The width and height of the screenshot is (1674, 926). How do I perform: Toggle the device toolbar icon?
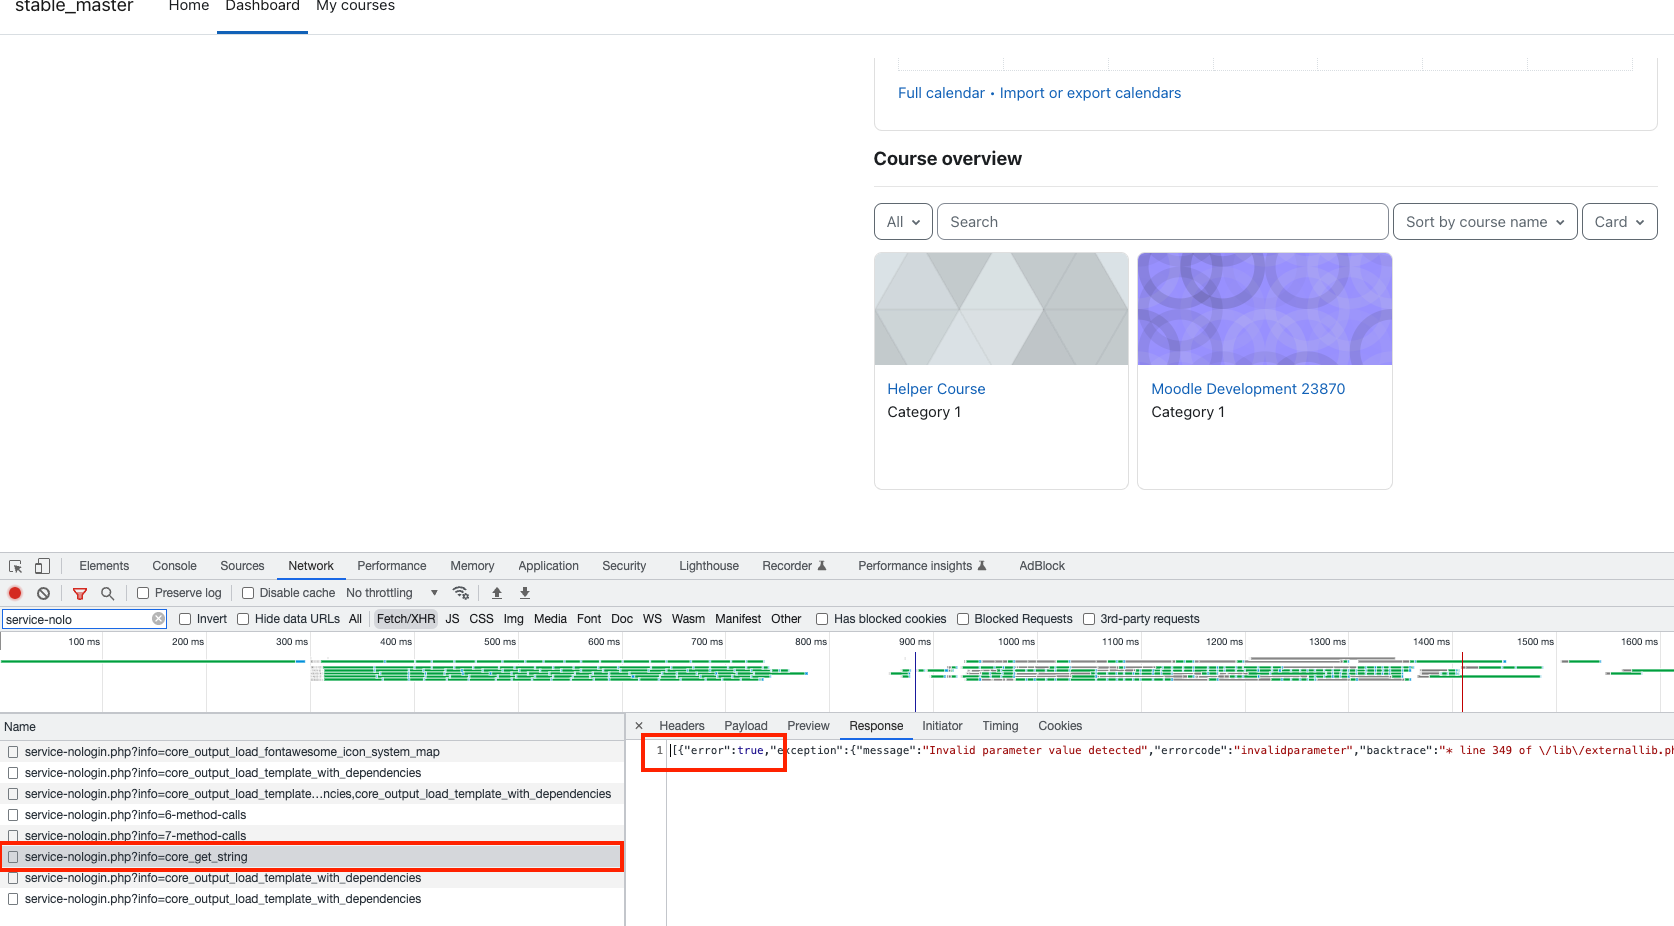point(42,566)
